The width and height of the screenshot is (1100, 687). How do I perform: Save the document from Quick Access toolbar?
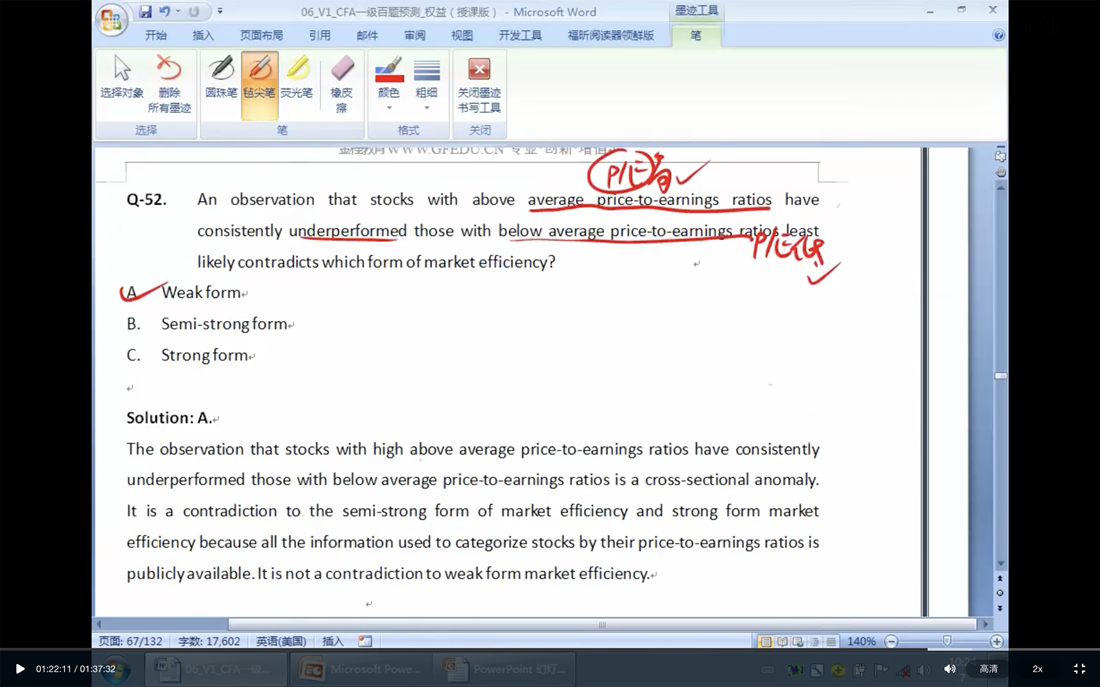[145, 11]
